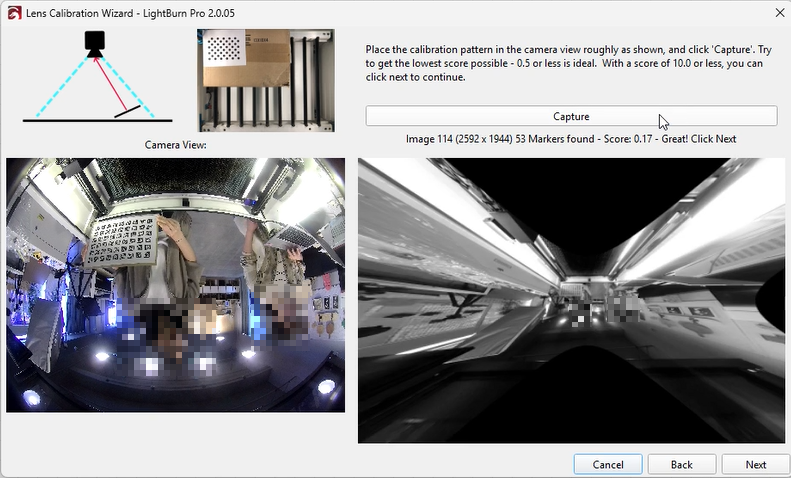Viewport: 791px width, 478px height.
Task: Click the score status text below Capture
Action: (x=571, y=139)
